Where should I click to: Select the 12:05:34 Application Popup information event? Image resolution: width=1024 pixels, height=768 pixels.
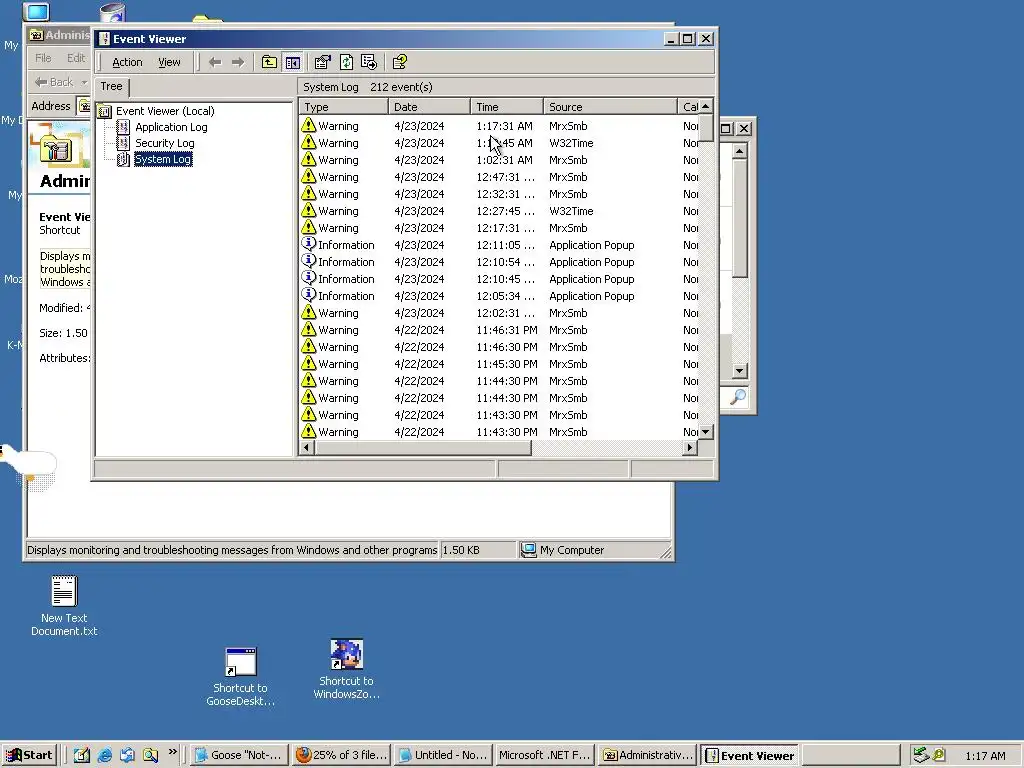click(x=499, y=296)
